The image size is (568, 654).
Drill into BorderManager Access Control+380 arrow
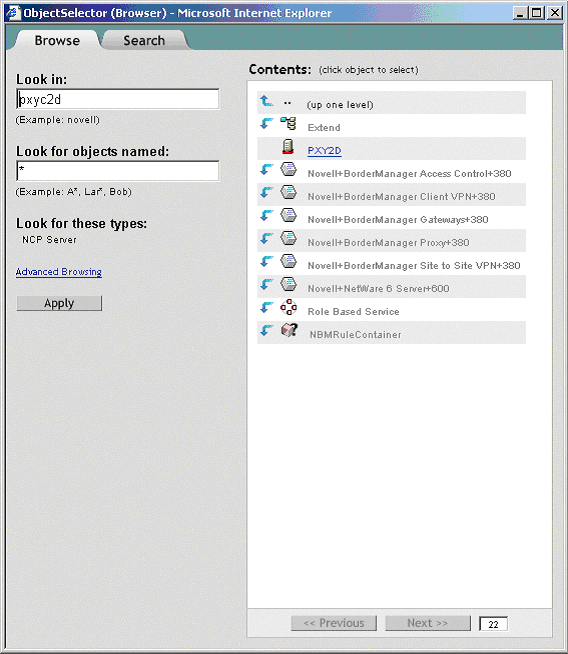266,170
